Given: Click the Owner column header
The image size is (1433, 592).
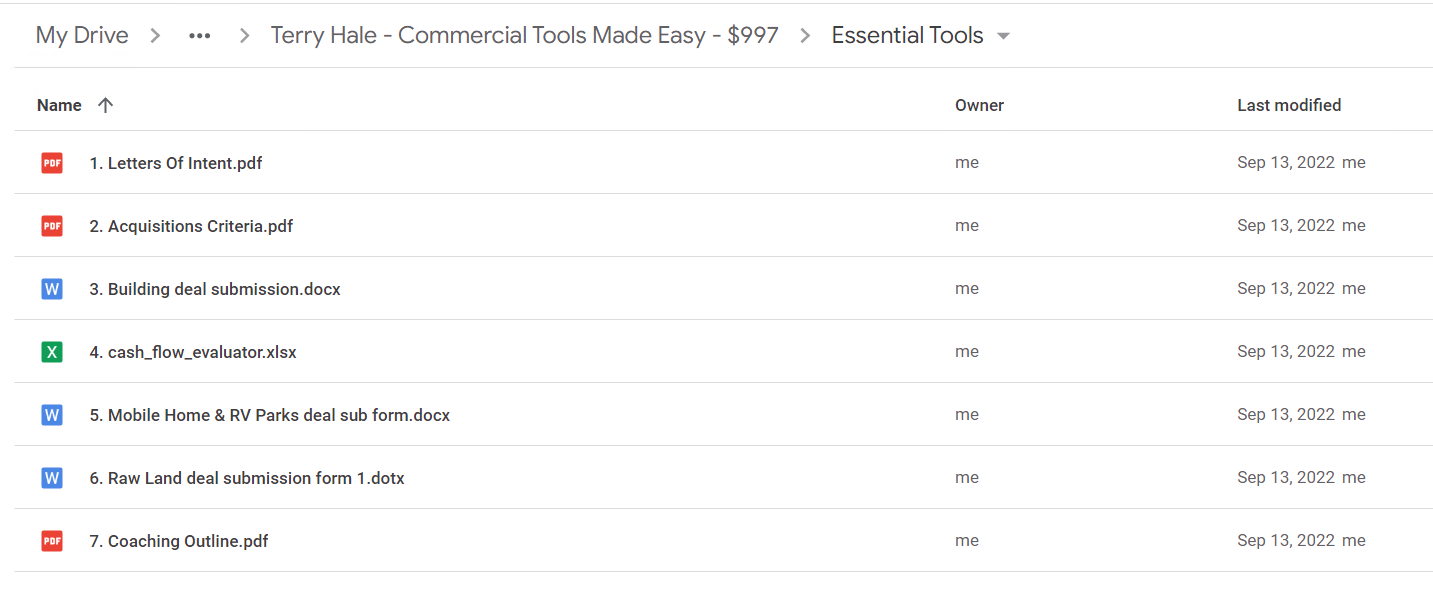Looking at the screenshot, I should tap(979, 105).
